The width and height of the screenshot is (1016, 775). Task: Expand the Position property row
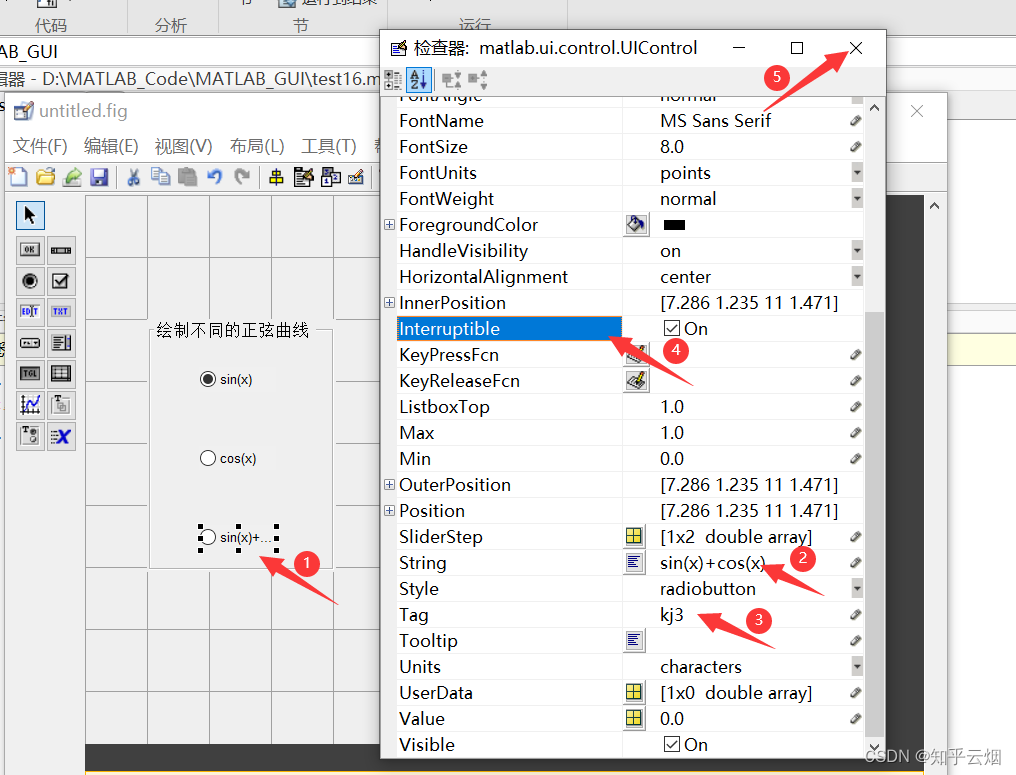(x=388, y=510)
